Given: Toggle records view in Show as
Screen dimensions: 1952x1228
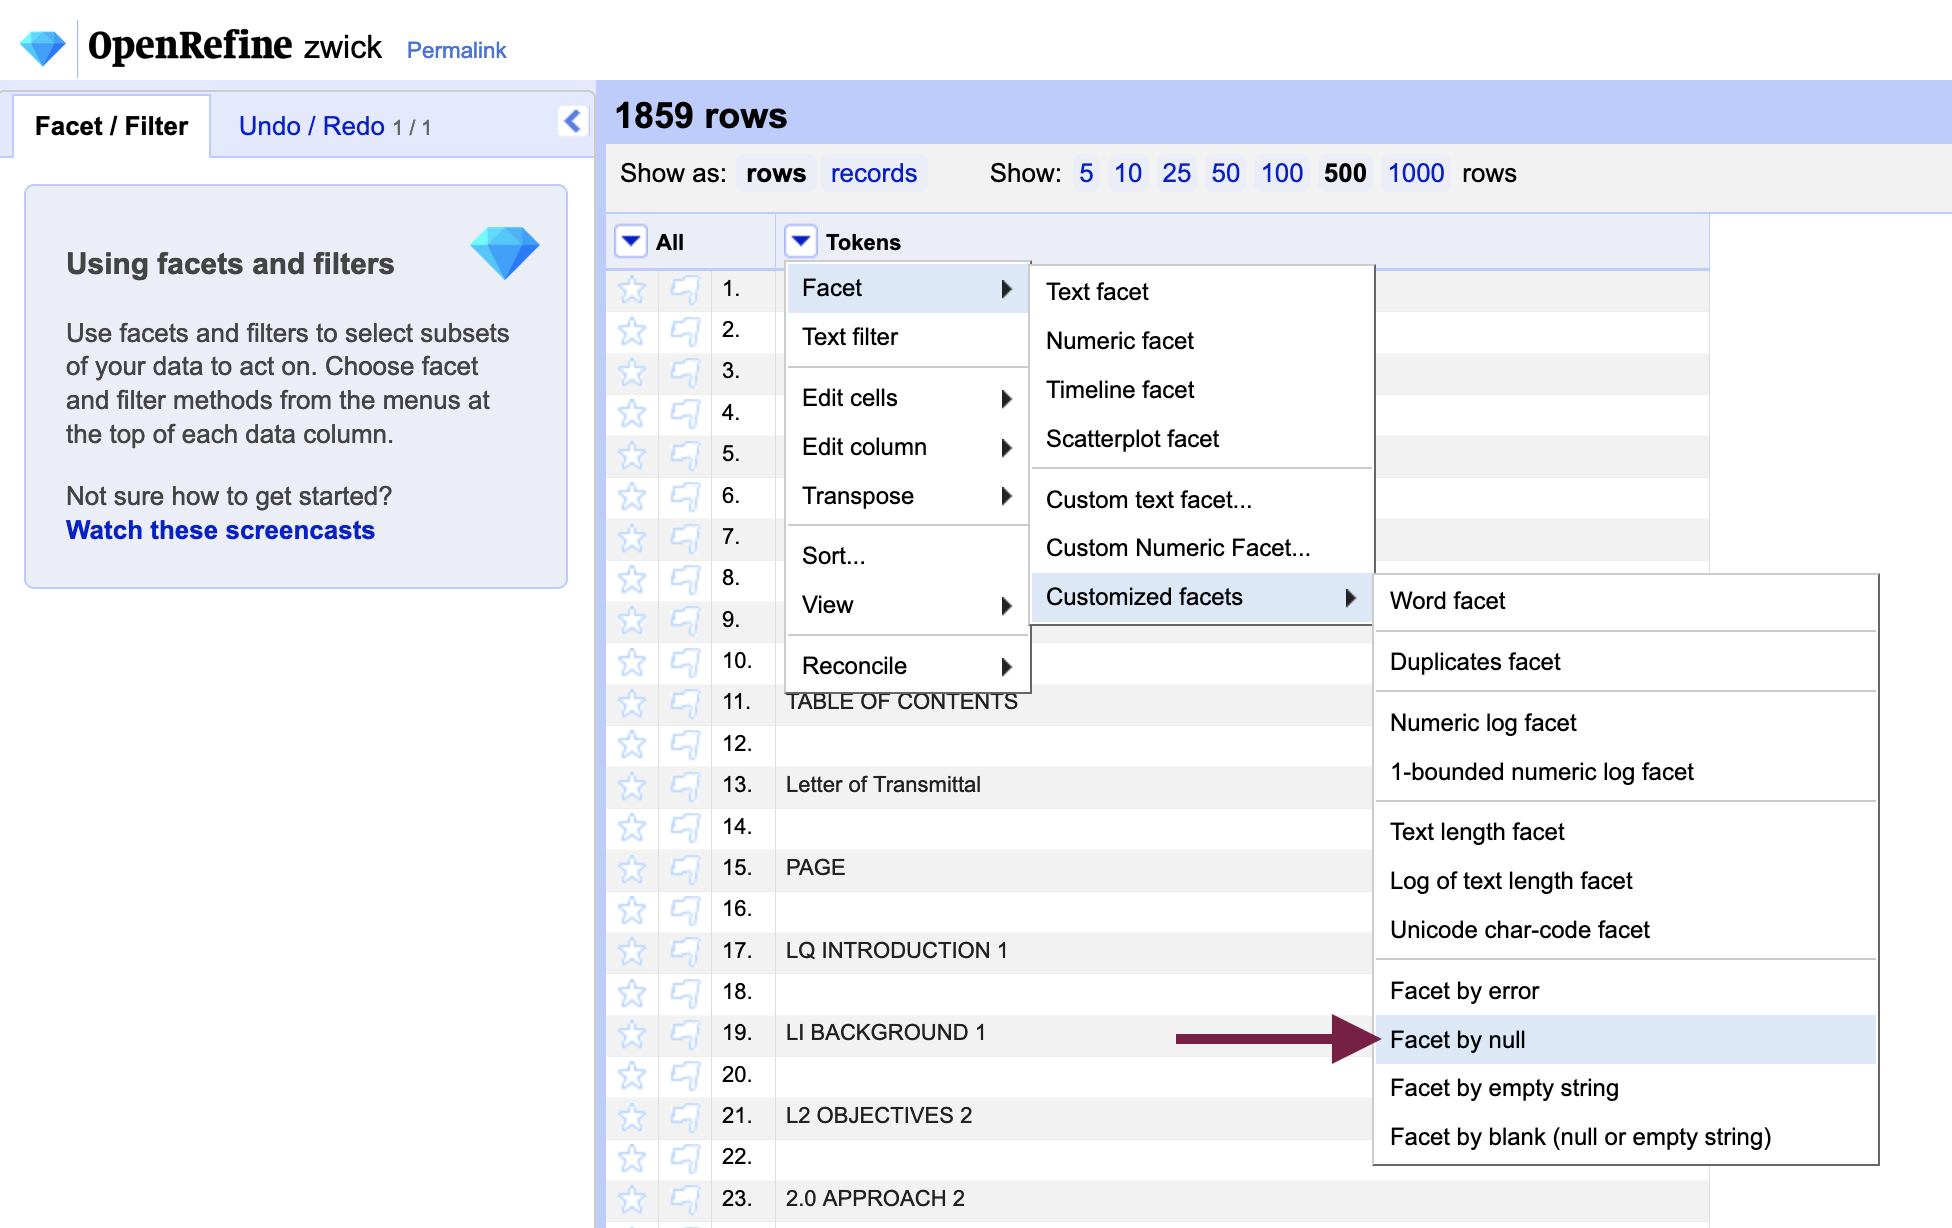Looking at the screenshot, I should coord(874,173).
